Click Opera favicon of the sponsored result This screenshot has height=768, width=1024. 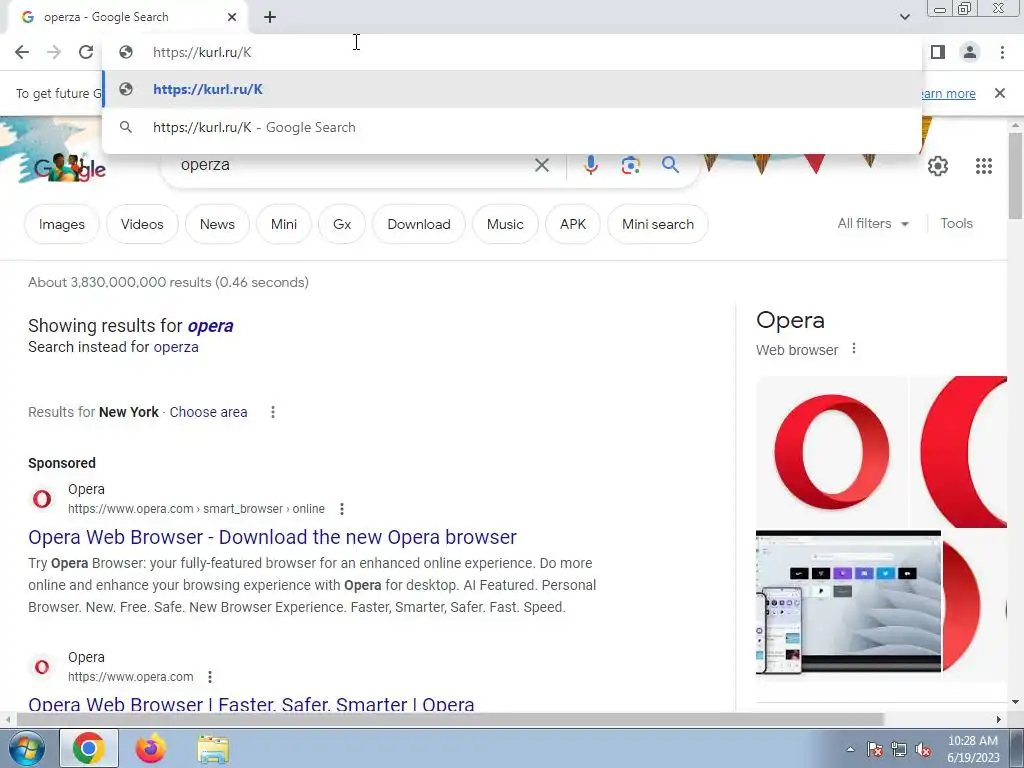[x=42, y=499]
